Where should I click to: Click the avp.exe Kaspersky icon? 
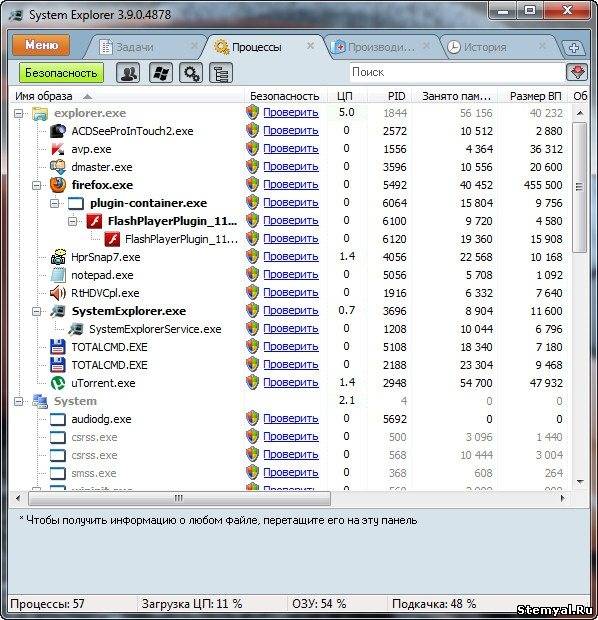coord(58,149)
